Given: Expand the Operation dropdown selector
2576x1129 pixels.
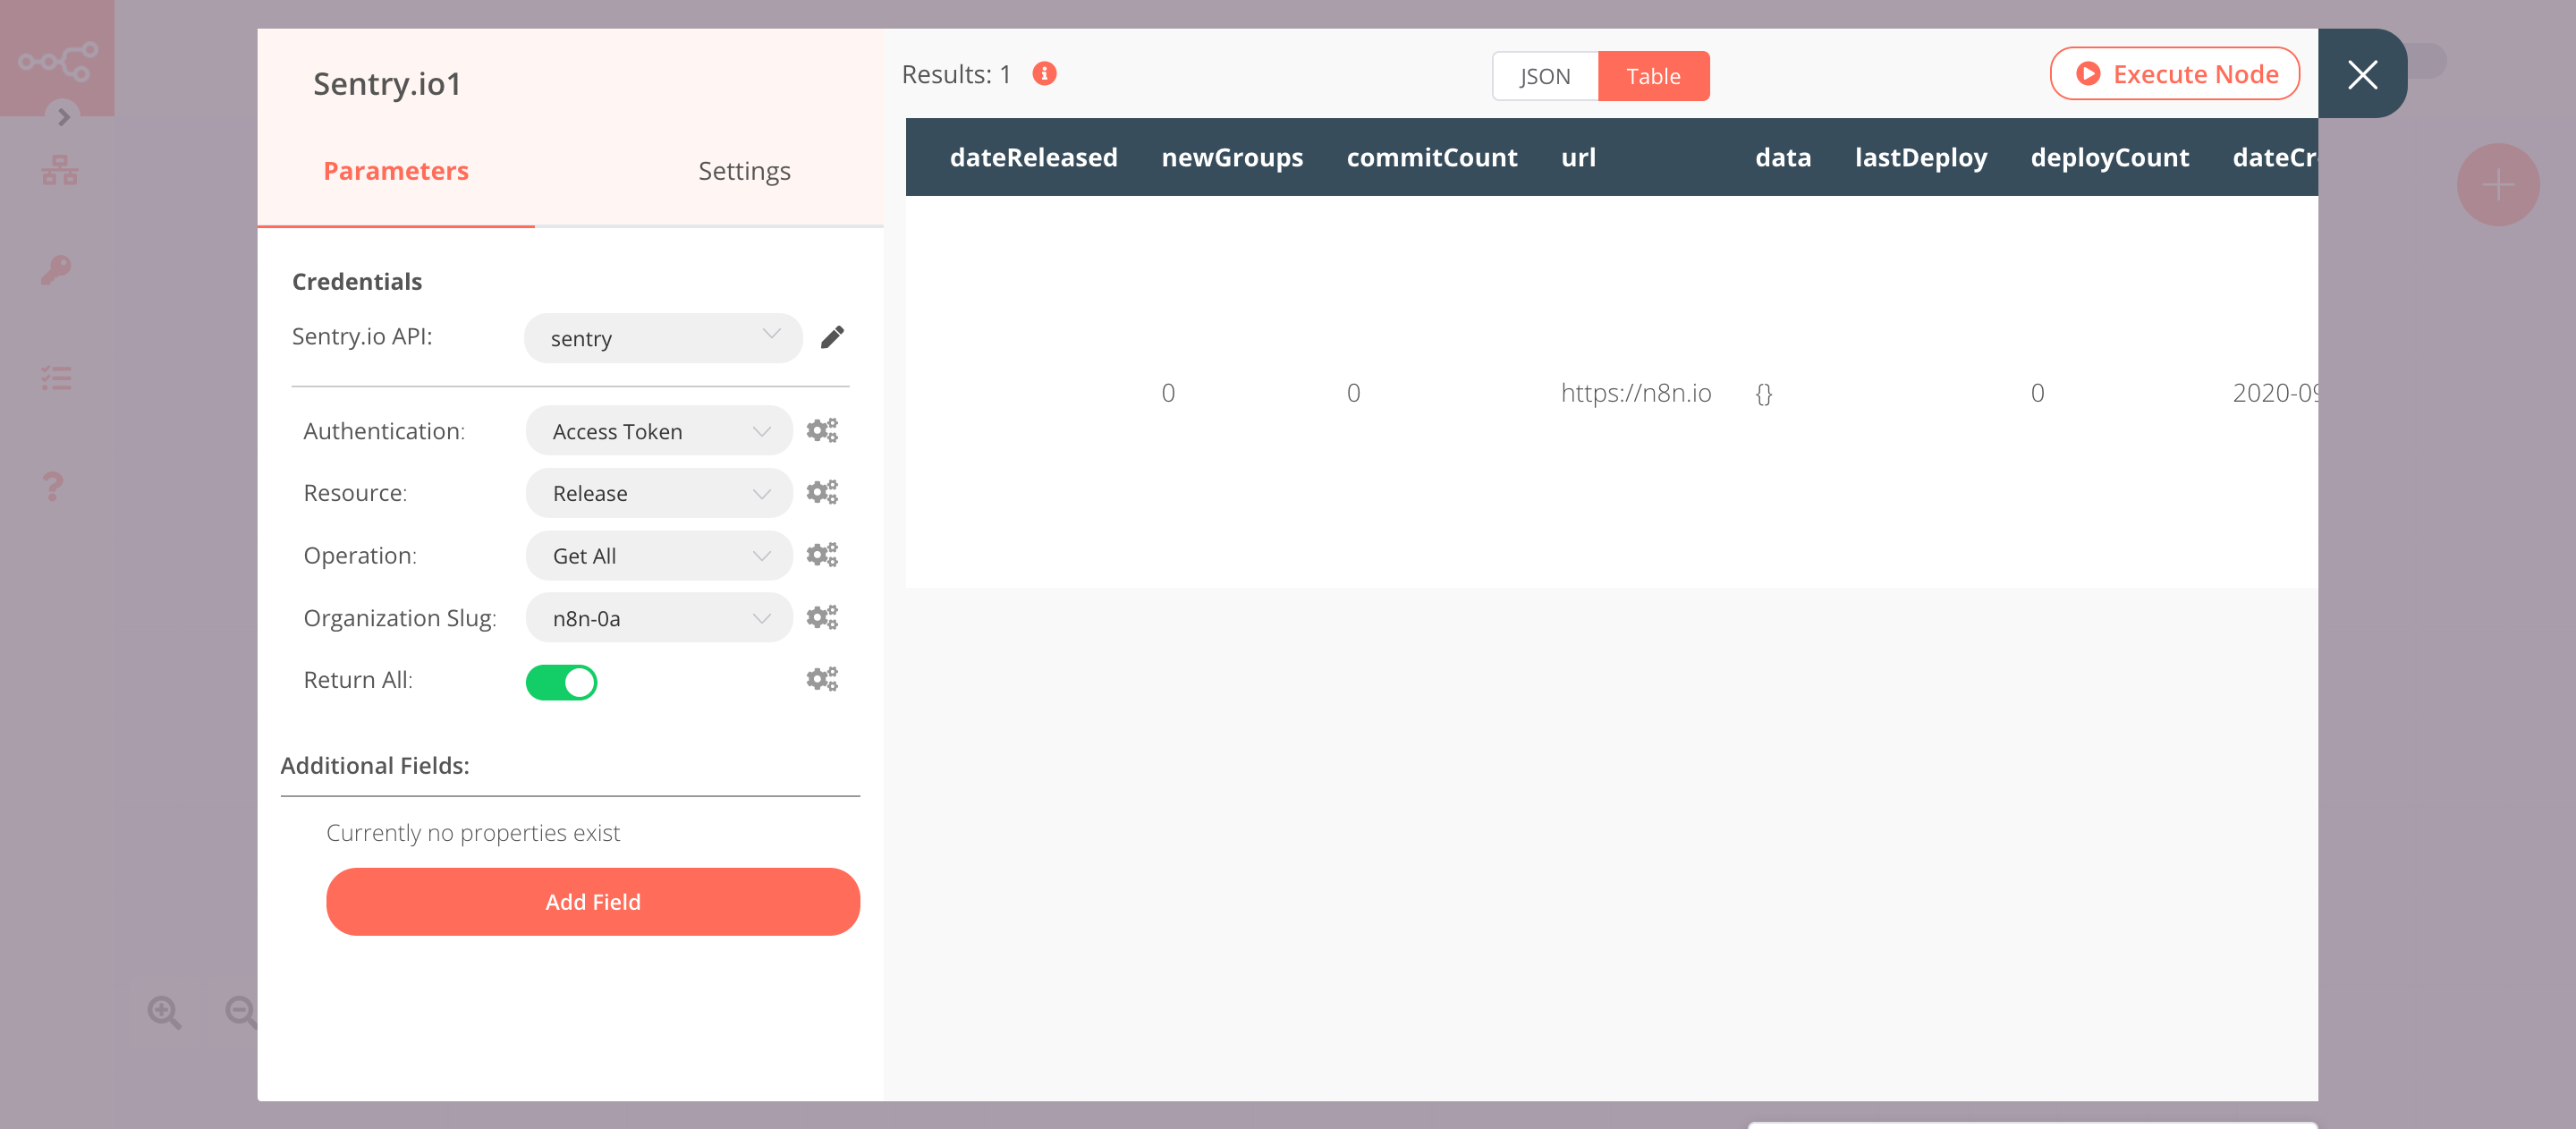Looking at the screenshot, I should pyautogui.click(x=656, y=554).
